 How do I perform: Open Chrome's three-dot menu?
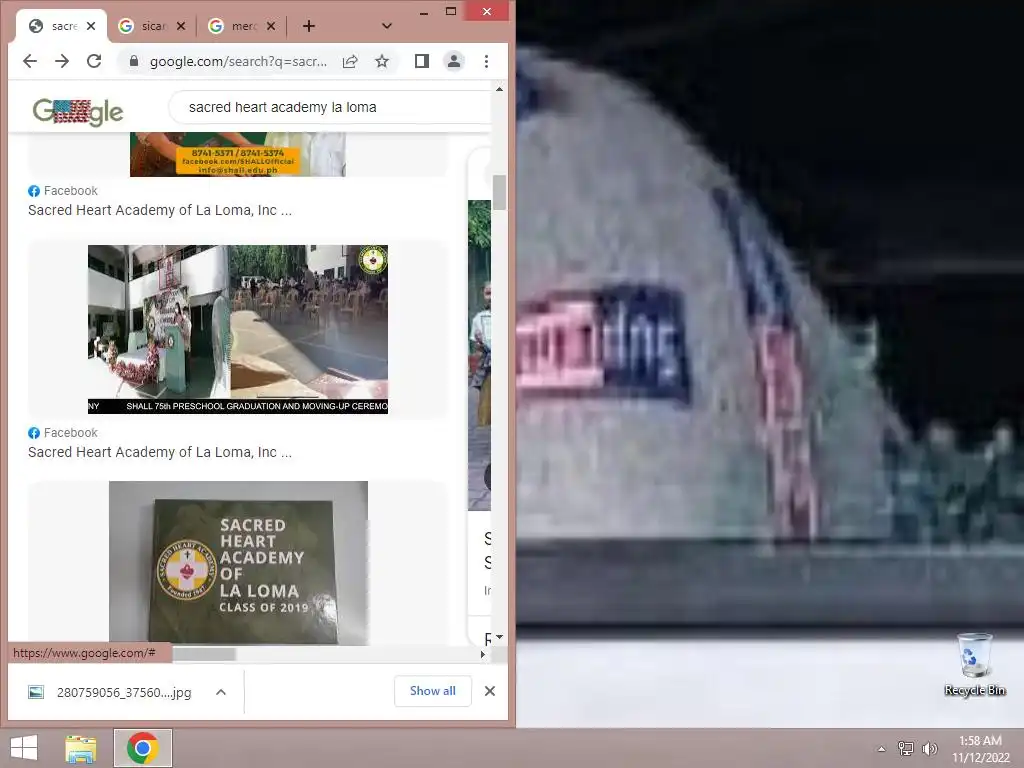486,61
